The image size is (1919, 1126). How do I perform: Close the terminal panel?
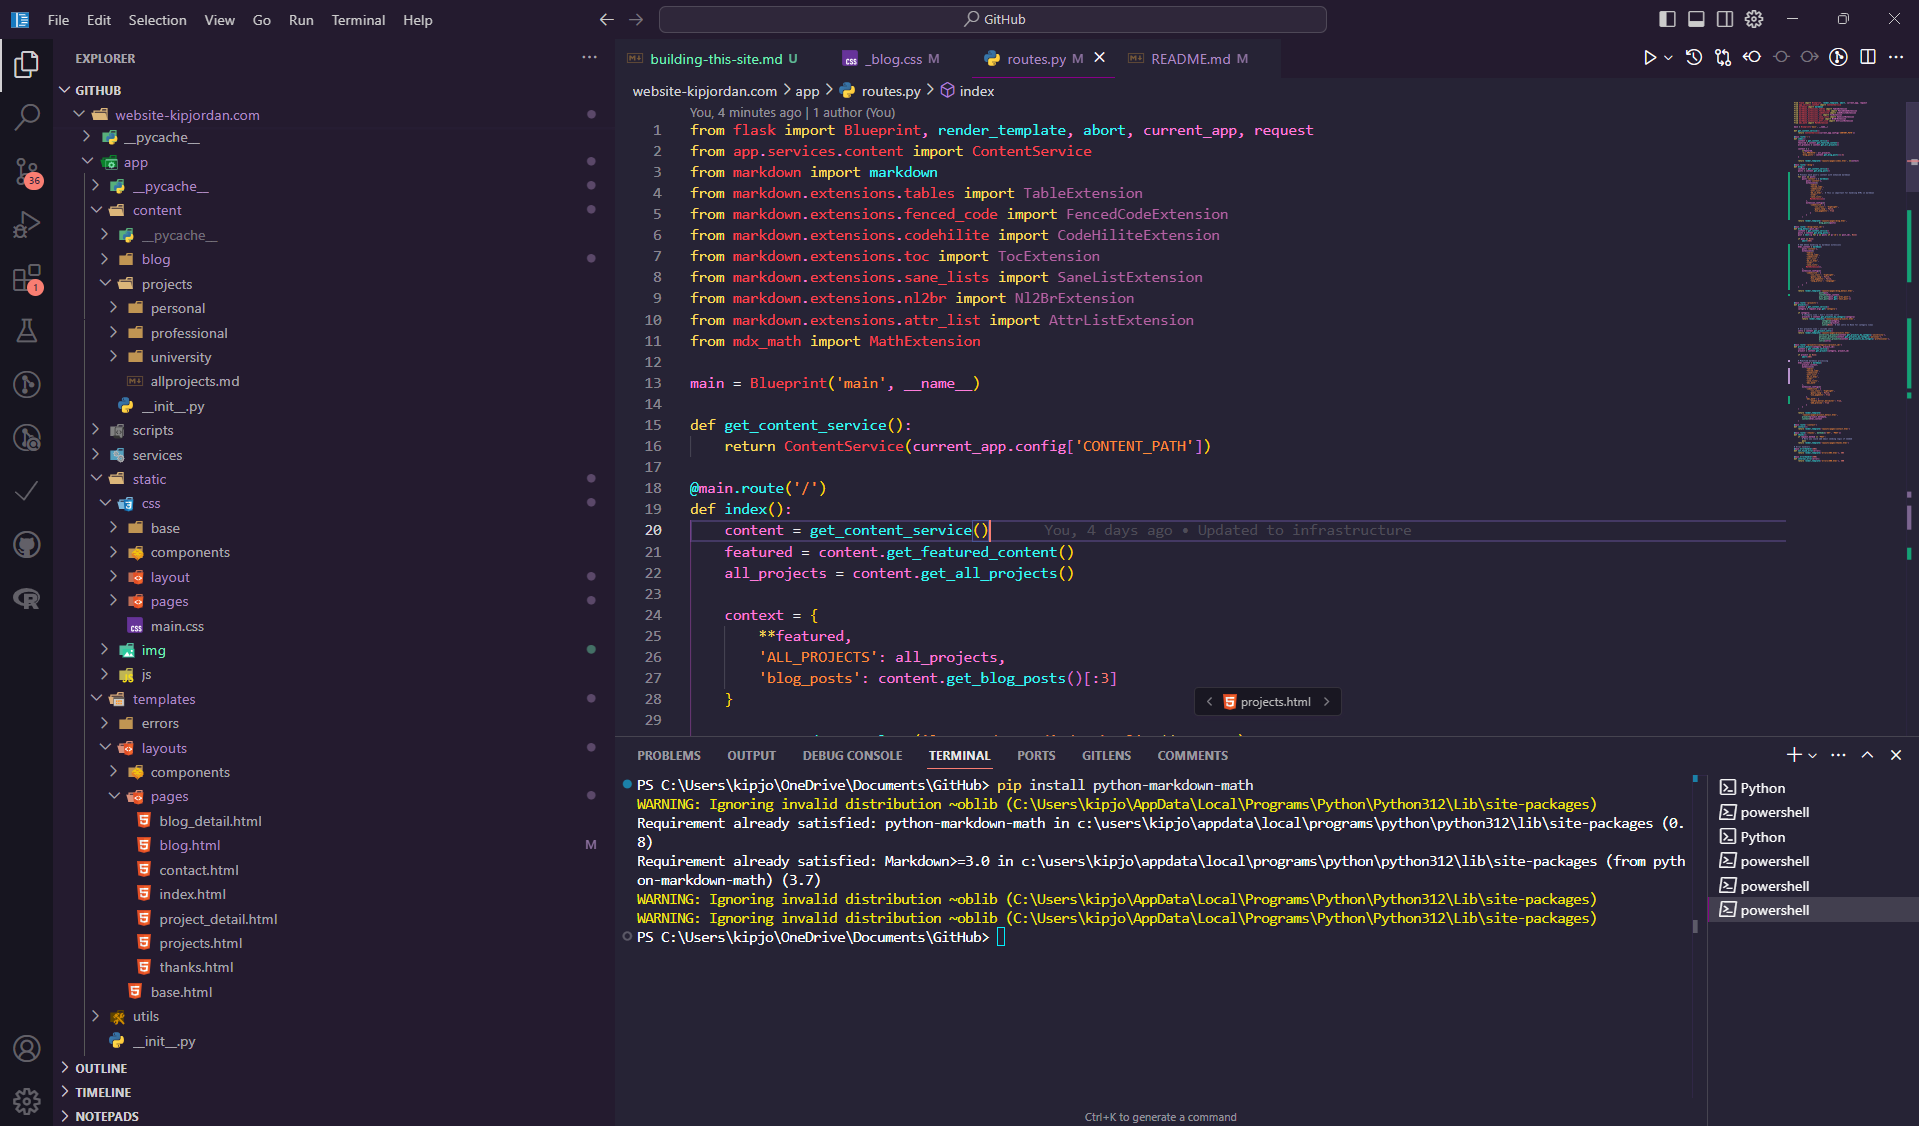pos(1896,755)
